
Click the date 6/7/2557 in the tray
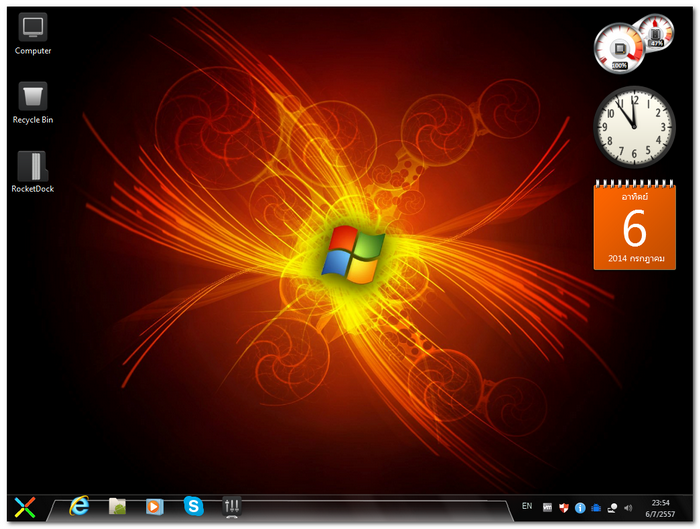[660, 514]
